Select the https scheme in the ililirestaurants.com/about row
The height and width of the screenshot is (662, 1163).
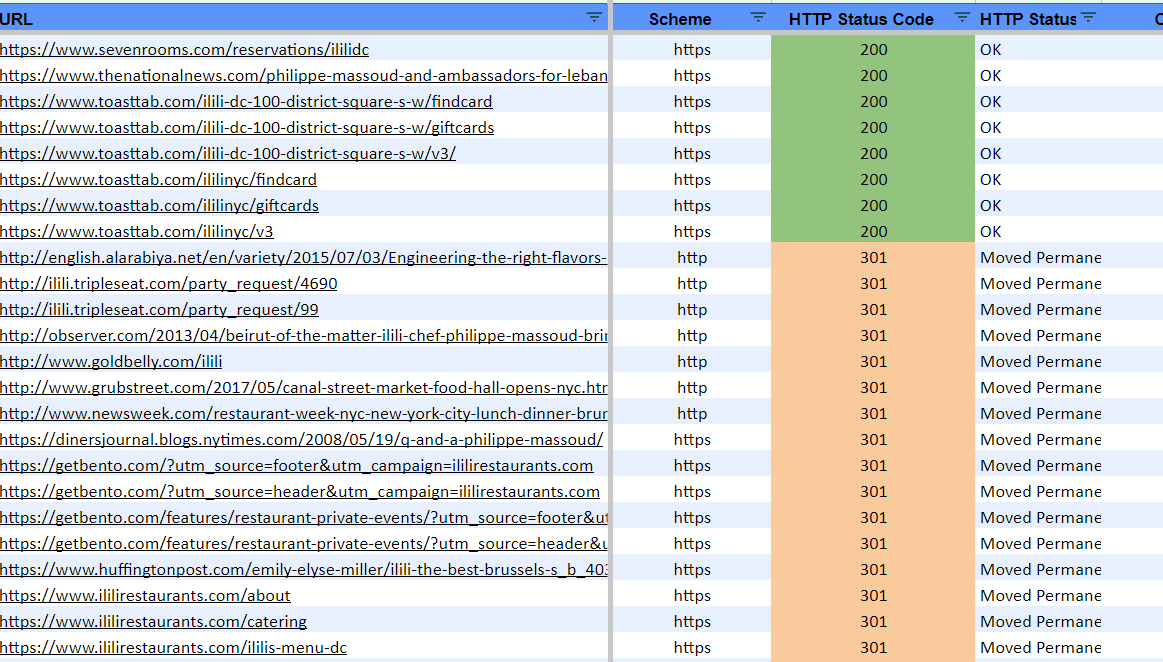click(x=692, y=595)
